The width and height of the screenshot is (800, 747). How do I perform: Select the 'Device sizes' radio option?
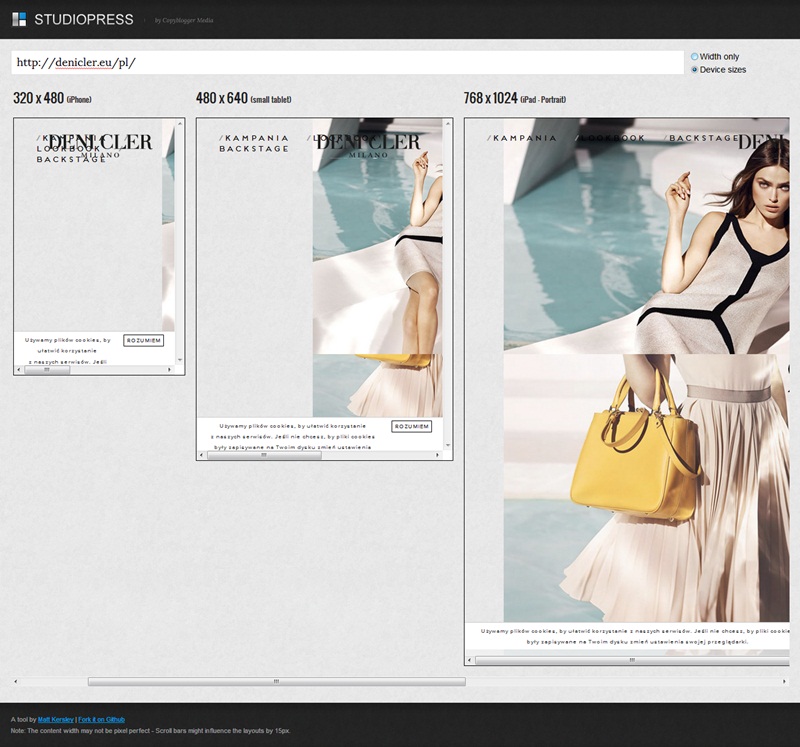click(694, 69)
